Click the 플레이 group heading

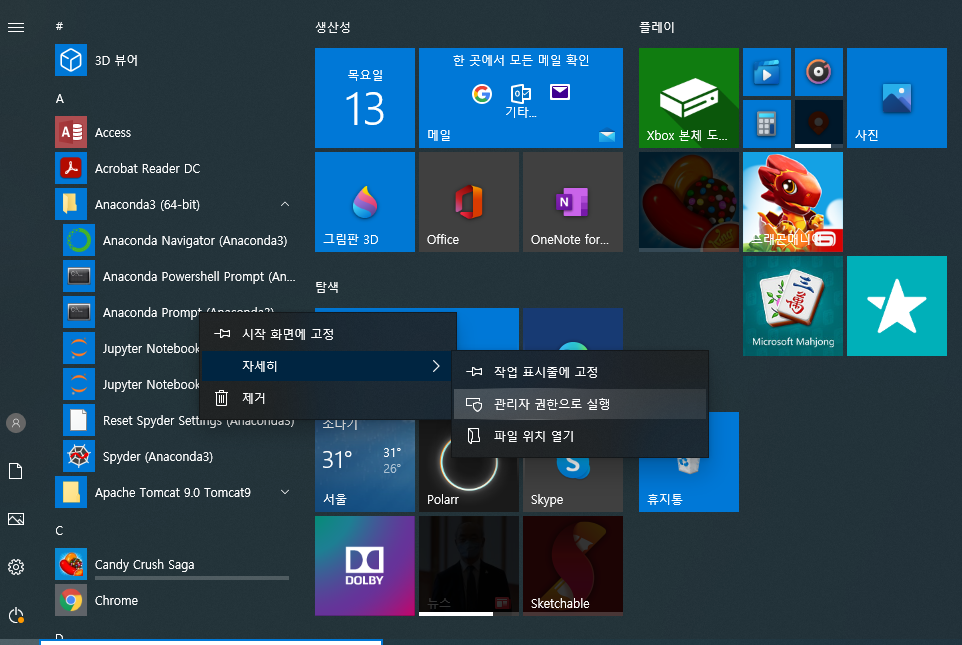pyautogui.click(x=656, y=27)
